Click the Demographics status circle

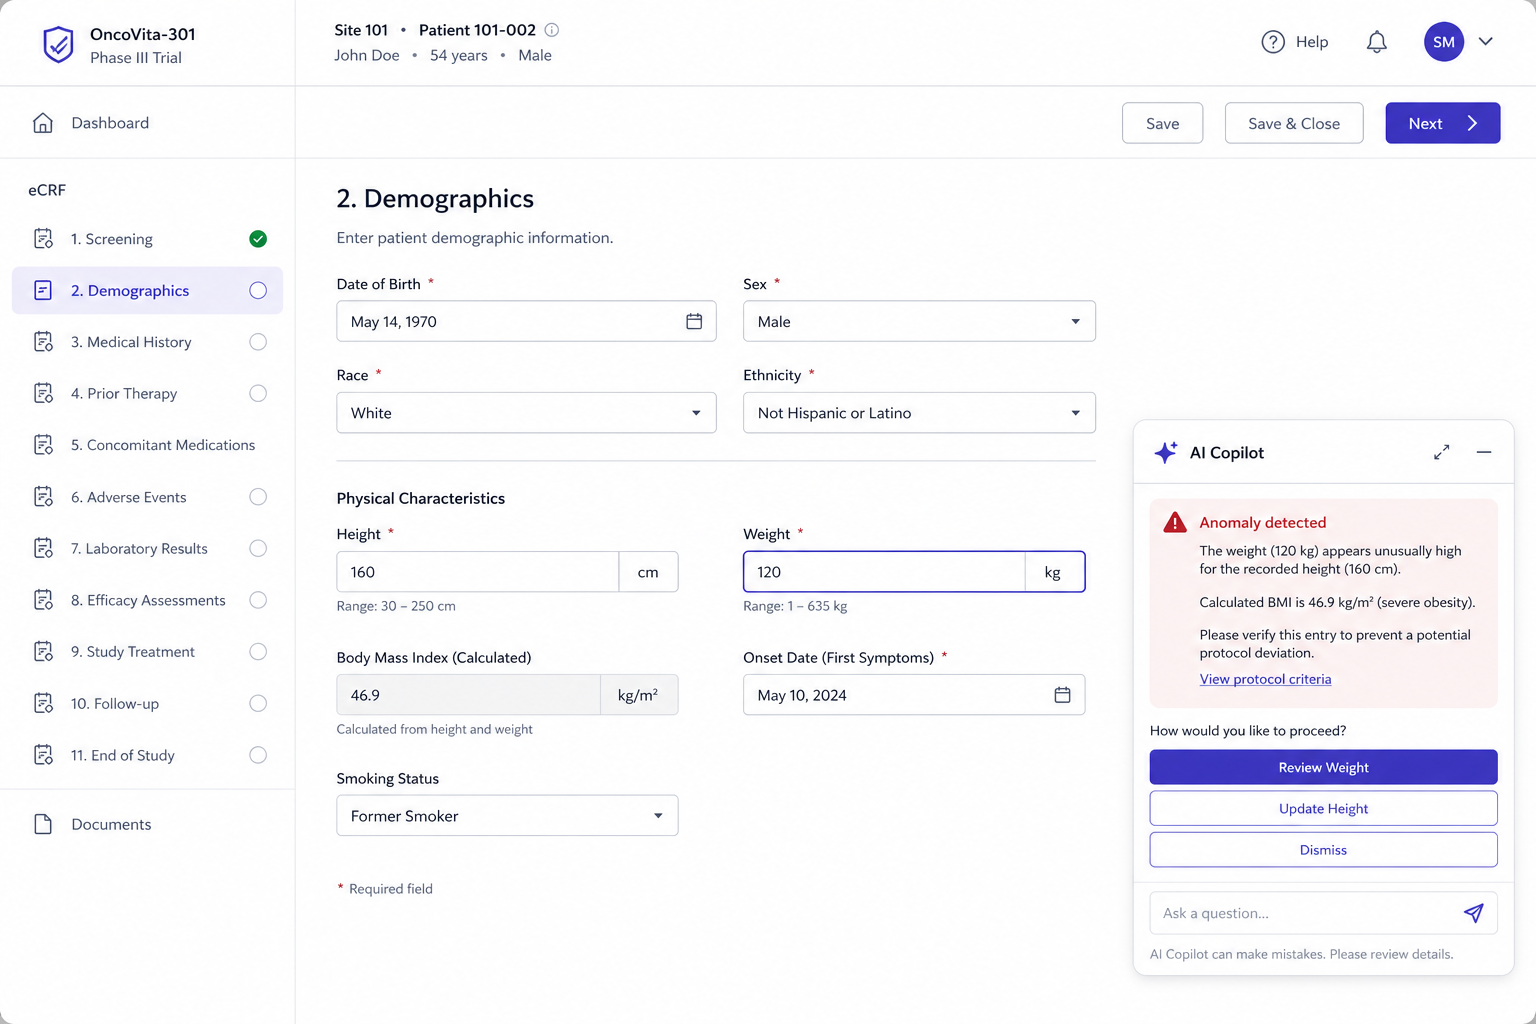click(258, 291)
